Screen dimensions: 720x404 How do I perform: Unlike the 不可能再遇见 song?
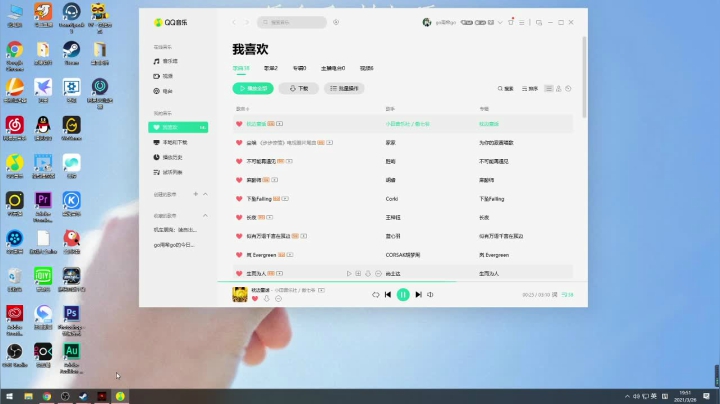coord(239,162)
